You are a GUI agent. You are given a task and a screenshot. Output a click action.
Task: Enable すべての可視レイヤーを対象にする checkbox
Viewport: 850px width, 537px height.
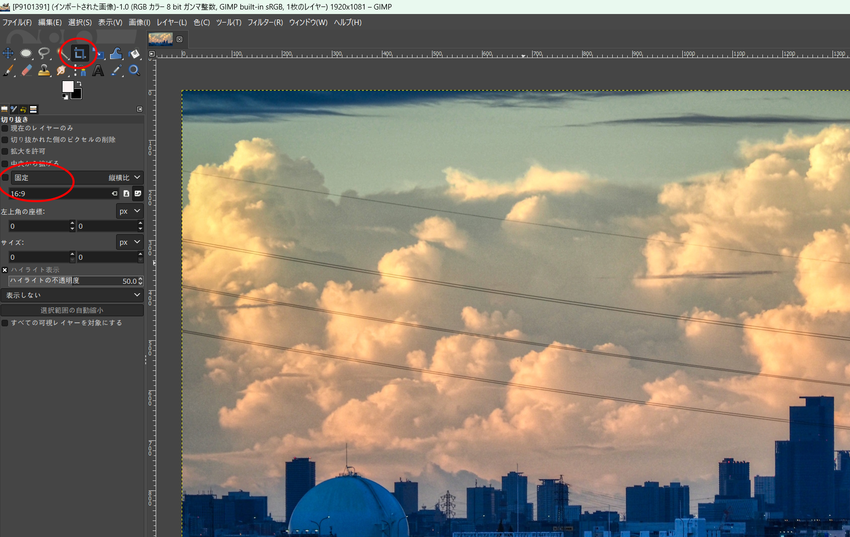[x=5, y=323]
